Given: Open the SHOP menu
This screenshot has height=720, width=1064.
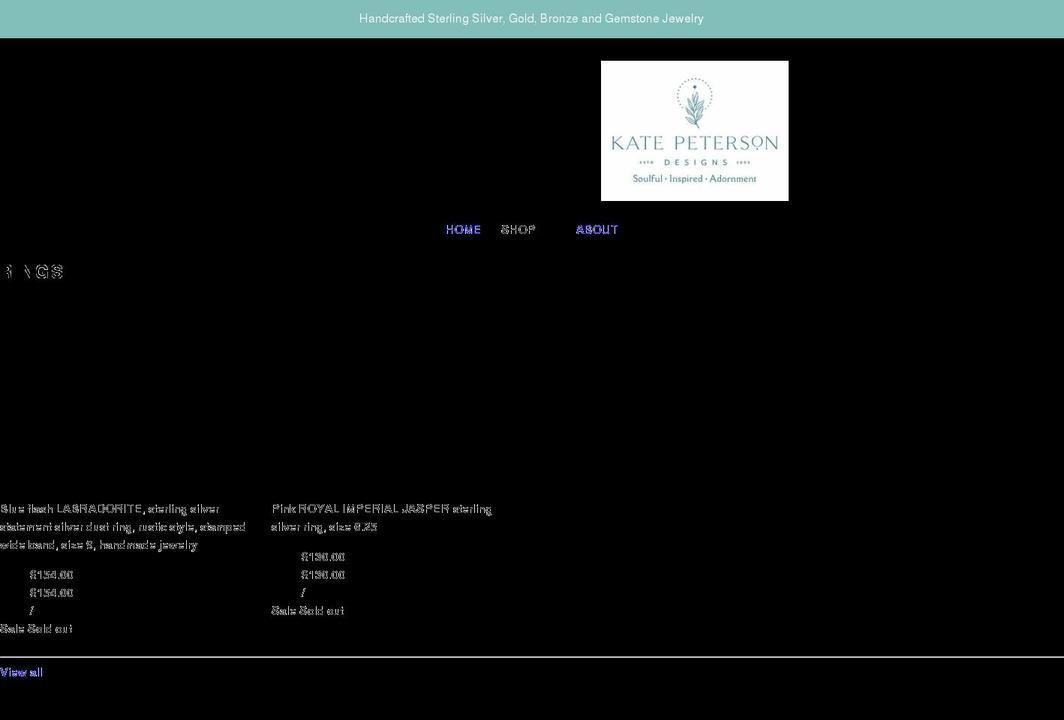Looking at the screenshot, I should tap(517, 228).
